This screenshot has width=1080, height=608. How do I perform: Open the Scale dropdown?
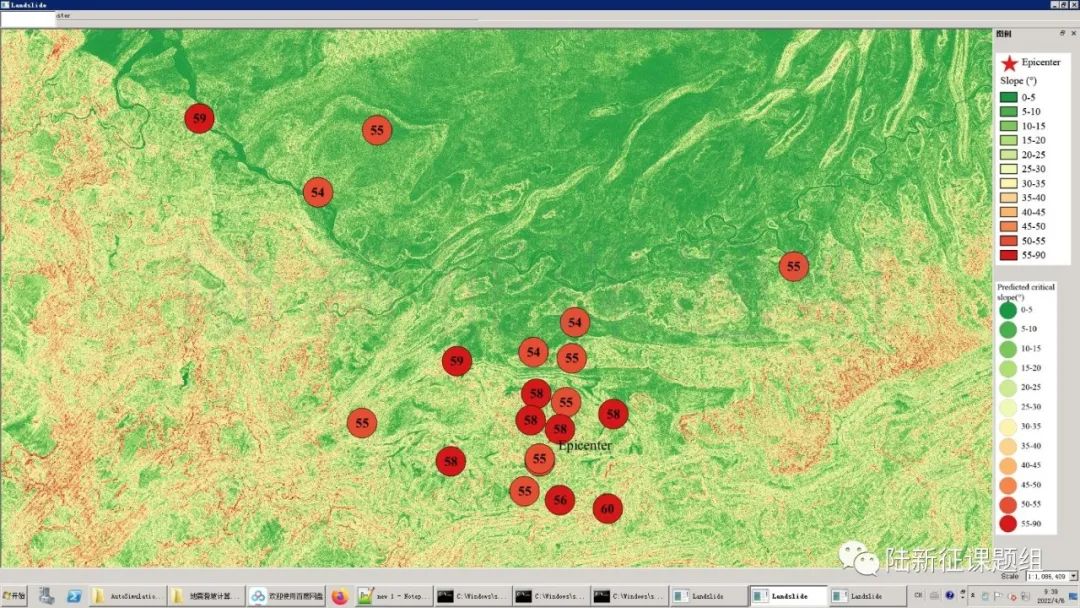click(x=1073, y=576)
